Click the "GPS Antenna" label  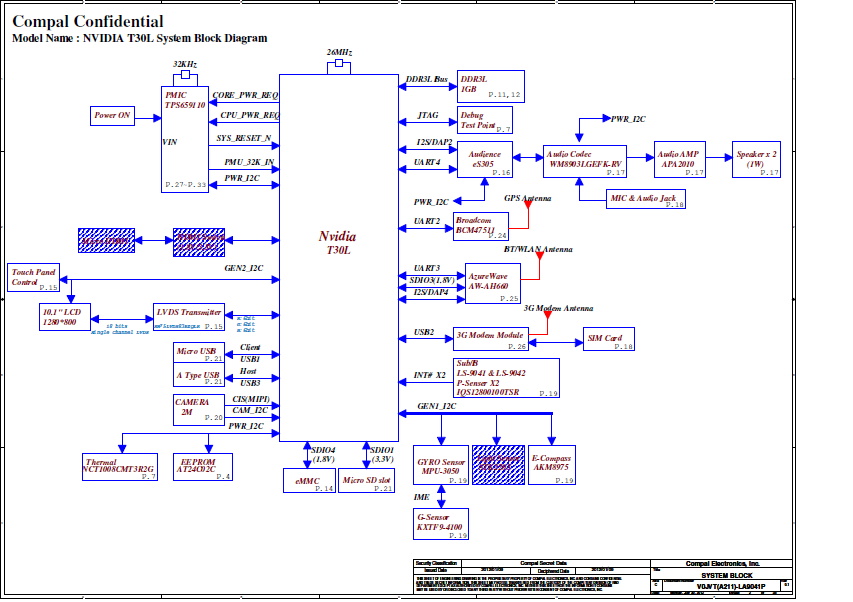[528, 198]
